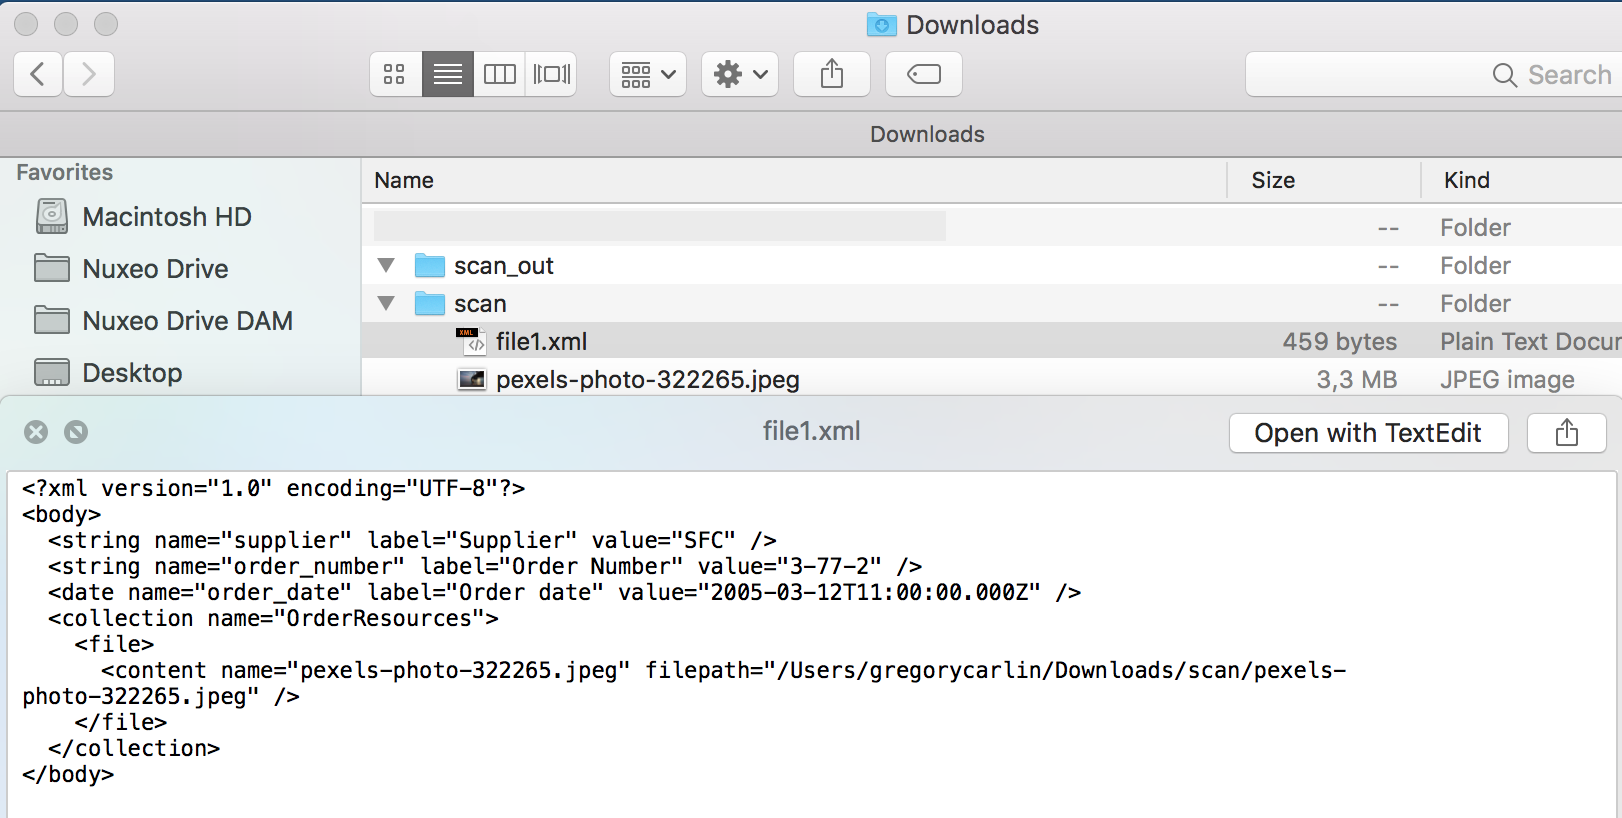The image size is (1622, 818).
Task: Switch Finder to cover flow view
Action: (552, 74)
